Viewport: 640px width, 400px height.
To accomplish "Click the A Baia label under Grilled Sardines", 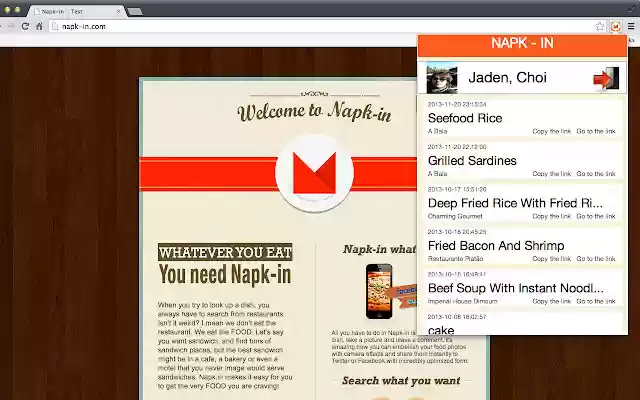I will pyautogui.click(x=438, y=173).
